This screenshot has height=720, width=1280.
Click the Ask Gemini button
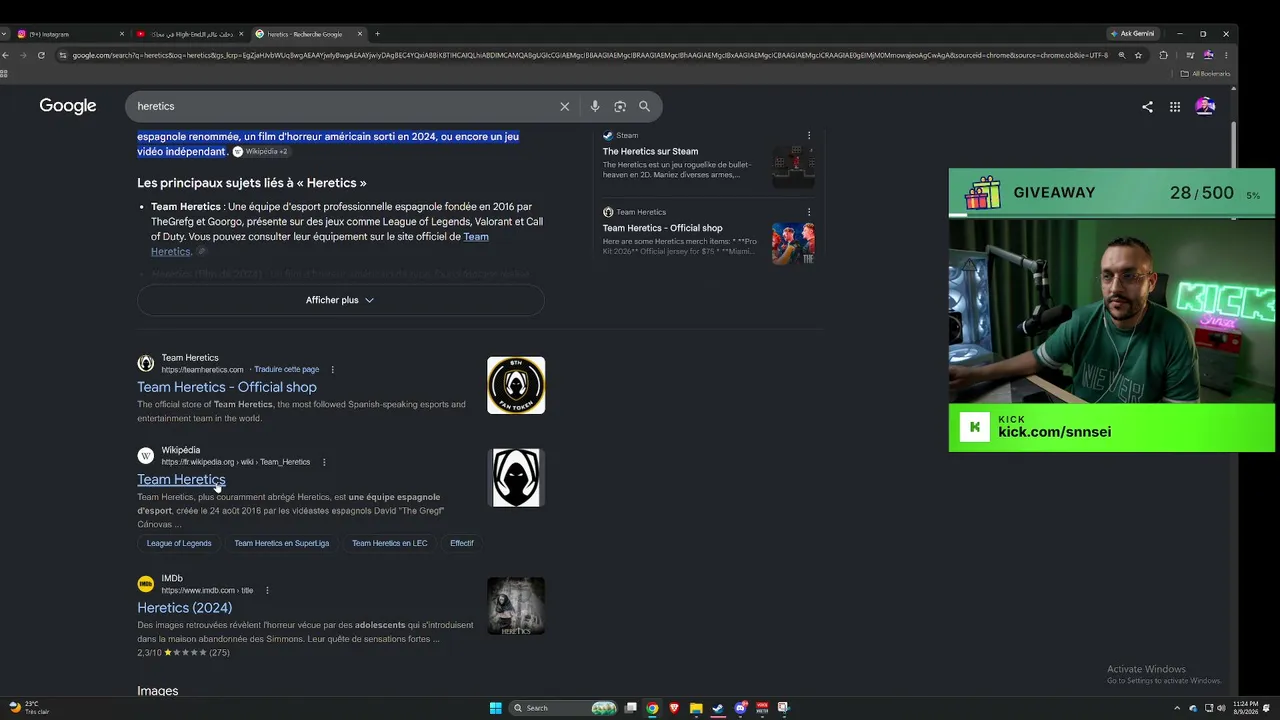click(x=1132, y=34)
